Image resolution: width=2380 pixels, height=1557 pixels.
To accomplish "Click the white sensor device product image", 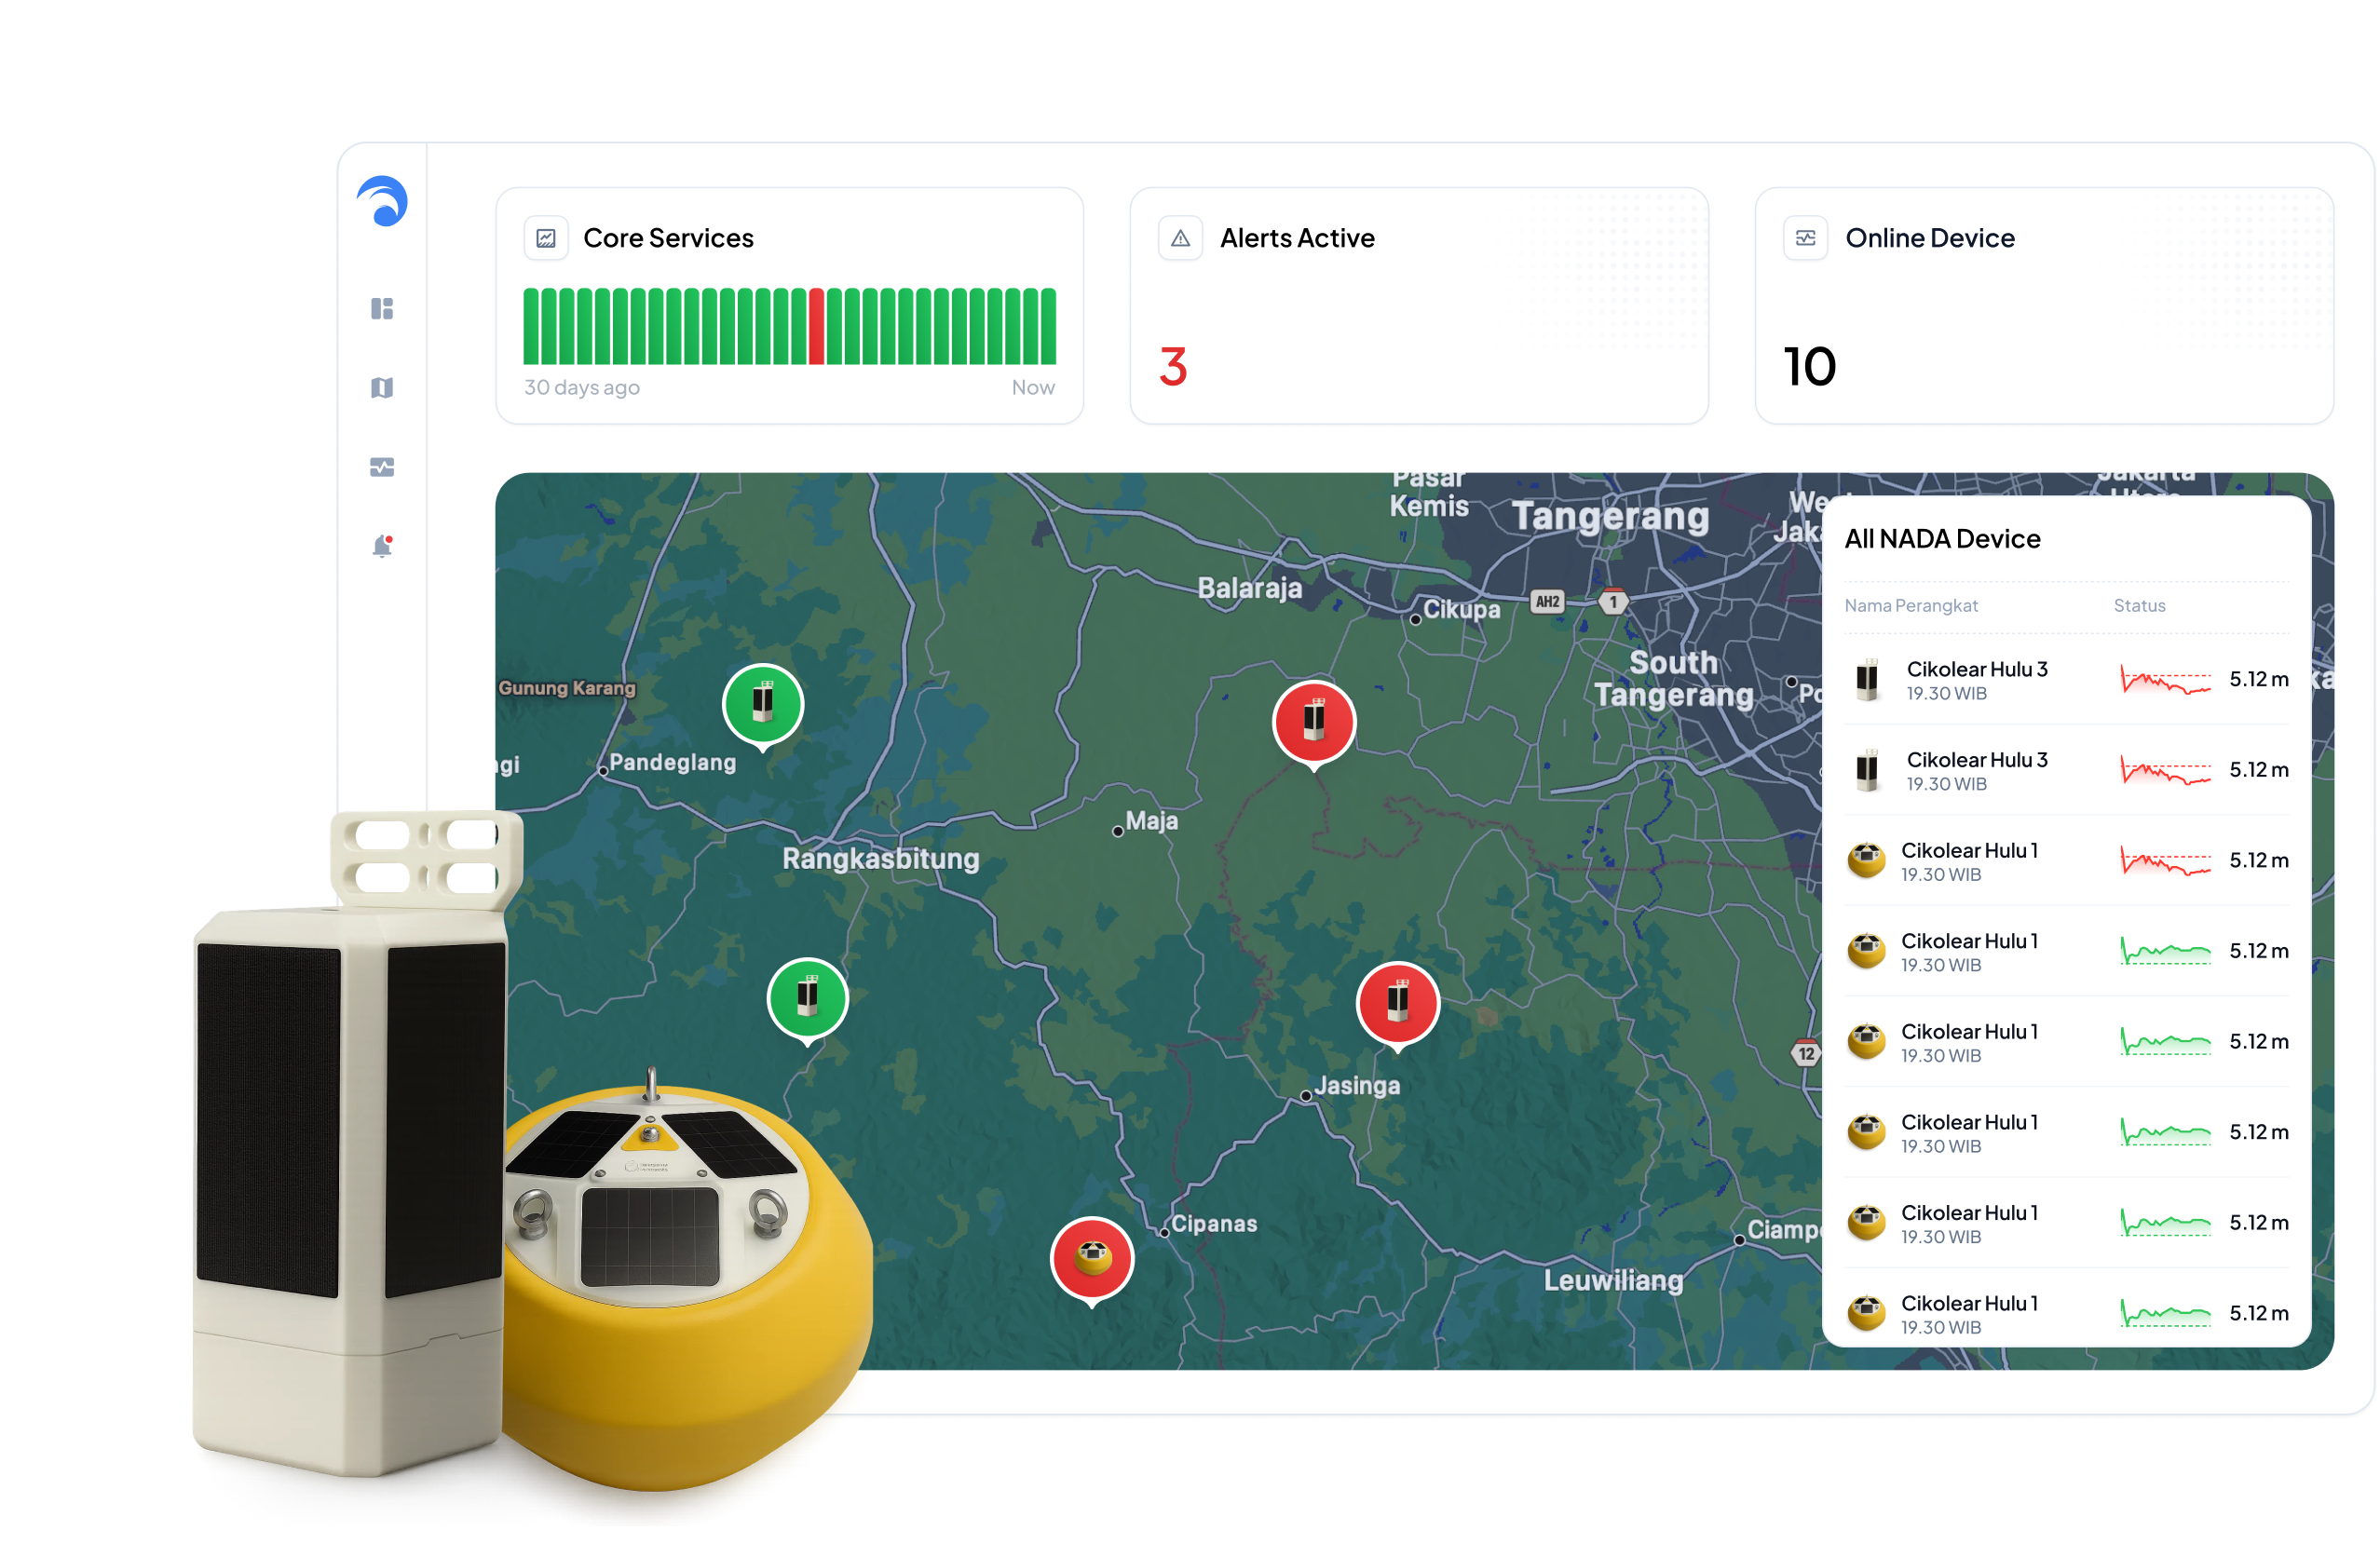I will [x=351, y=1143].
